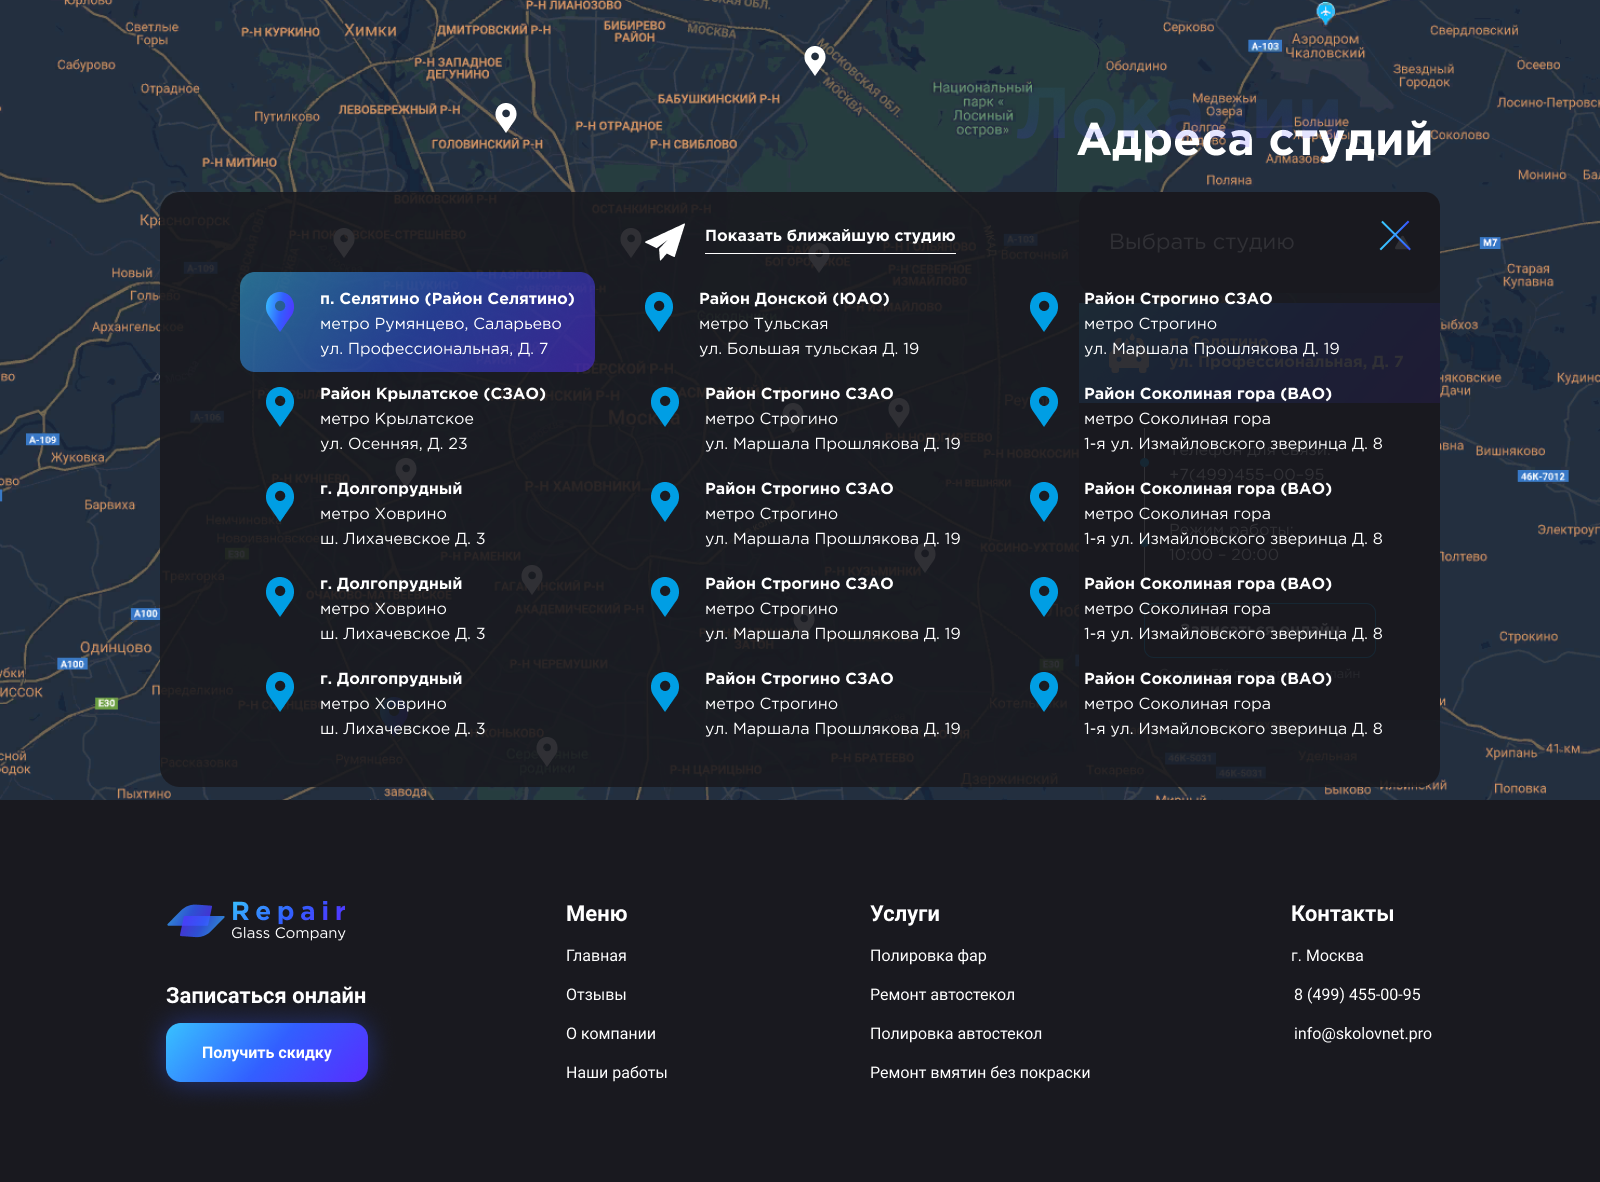Click the Получить скидку button

266,1052
